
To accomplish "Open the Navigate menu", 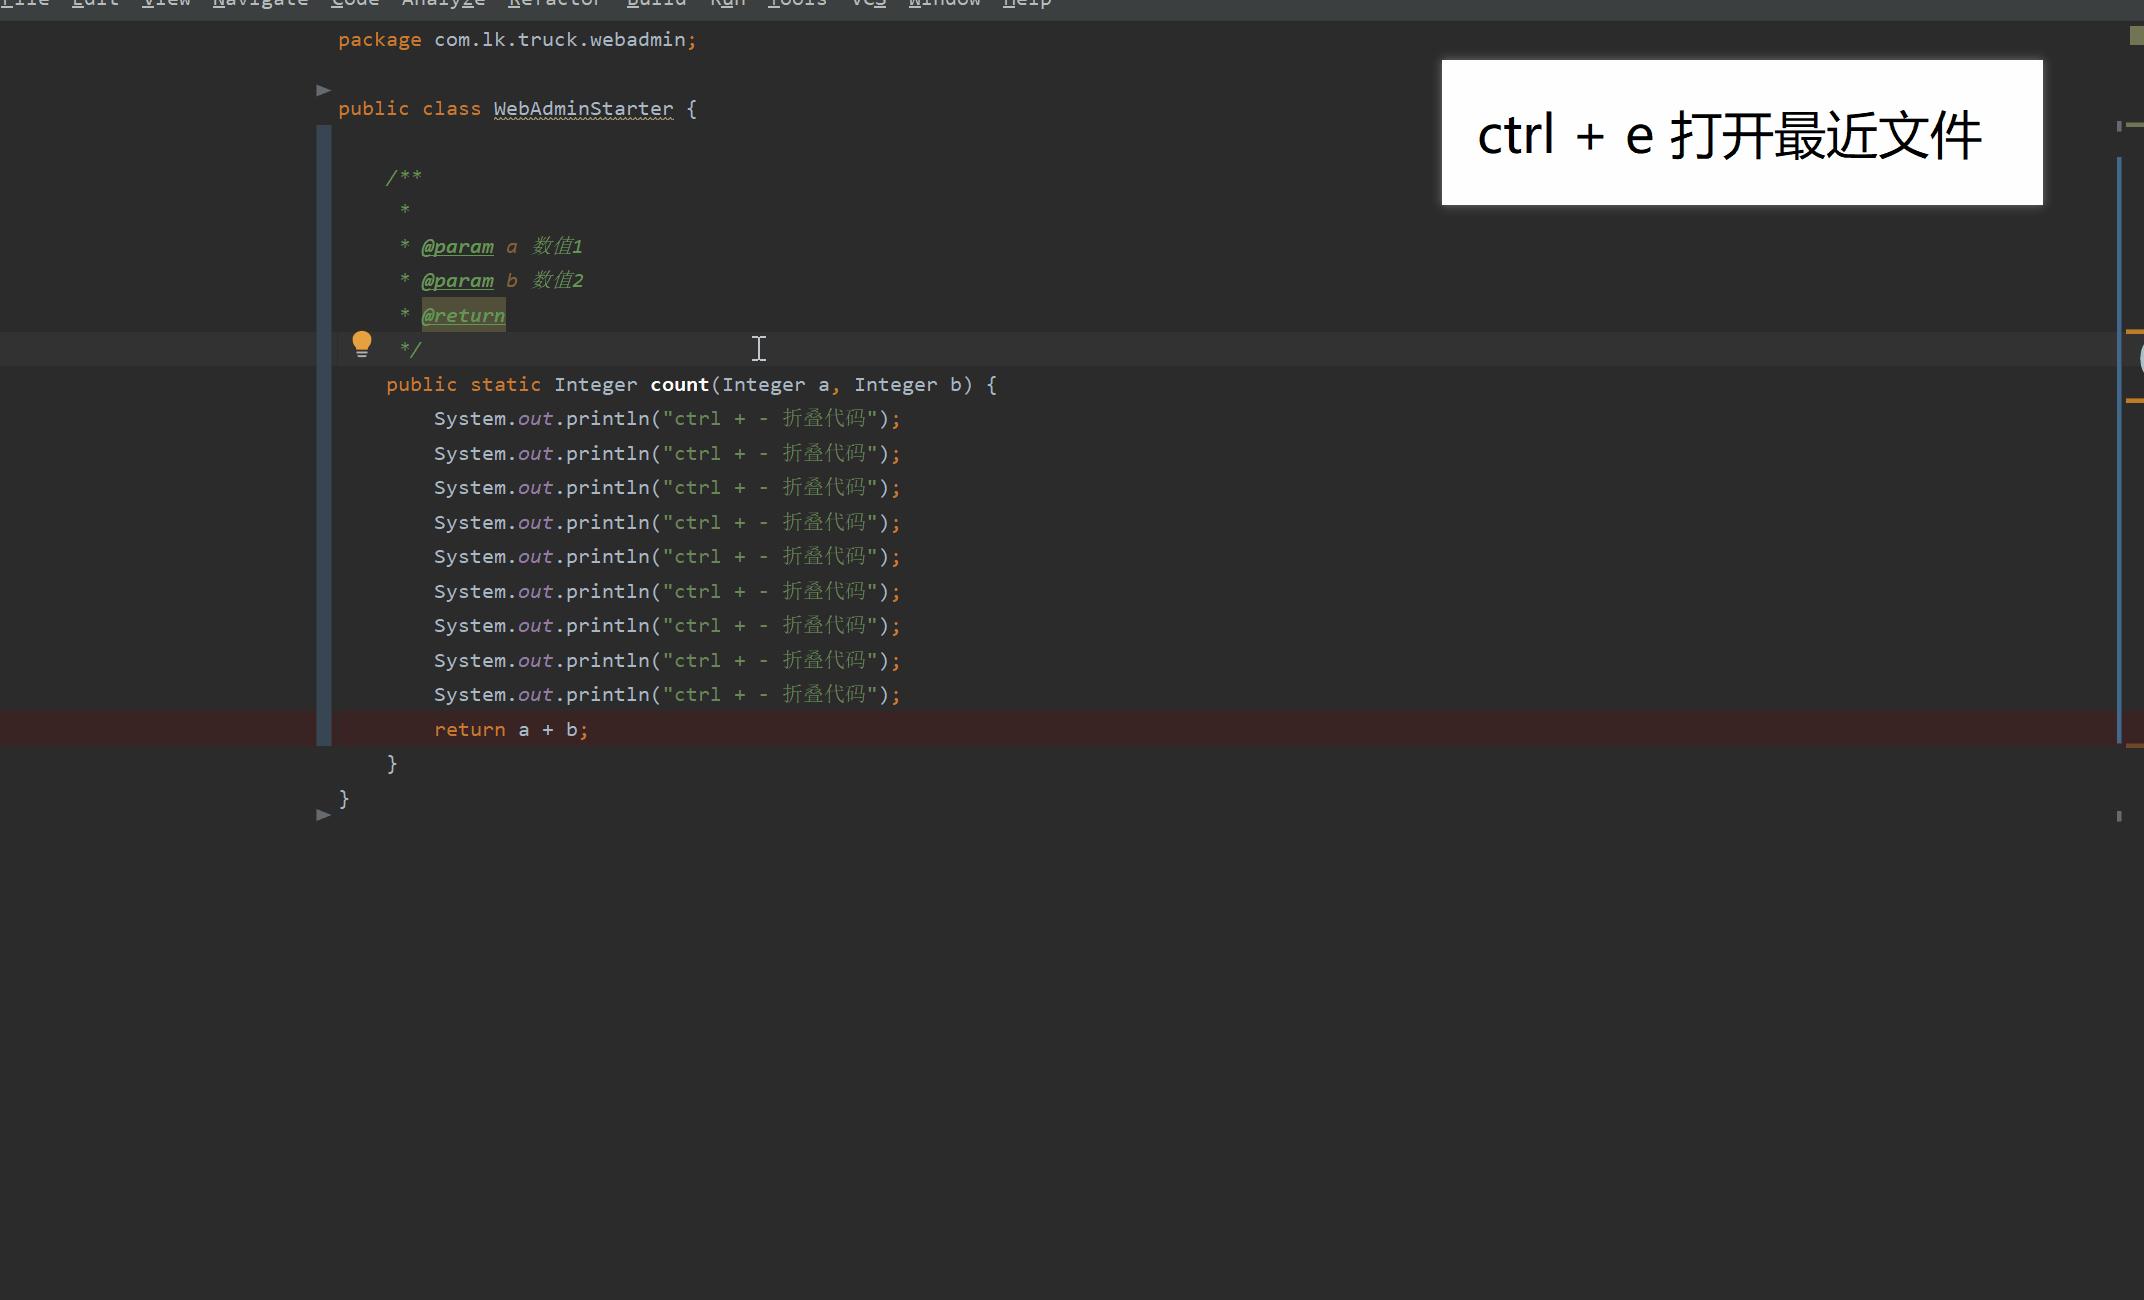I will [260, 3].
